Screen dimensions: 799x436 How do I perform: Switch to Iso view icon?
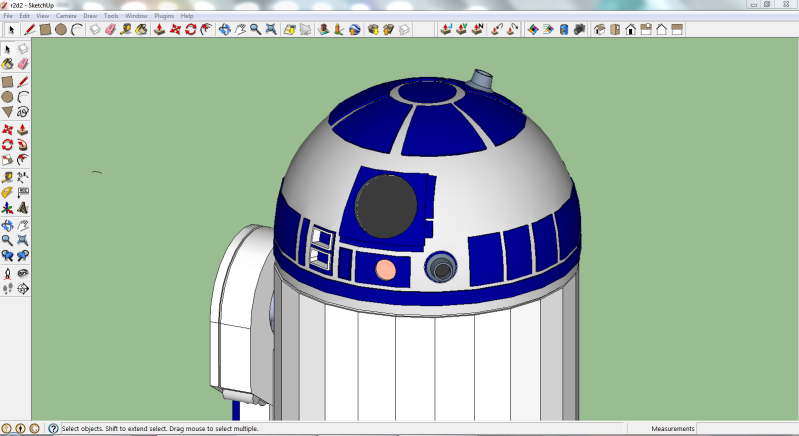(x=600, y=30)
